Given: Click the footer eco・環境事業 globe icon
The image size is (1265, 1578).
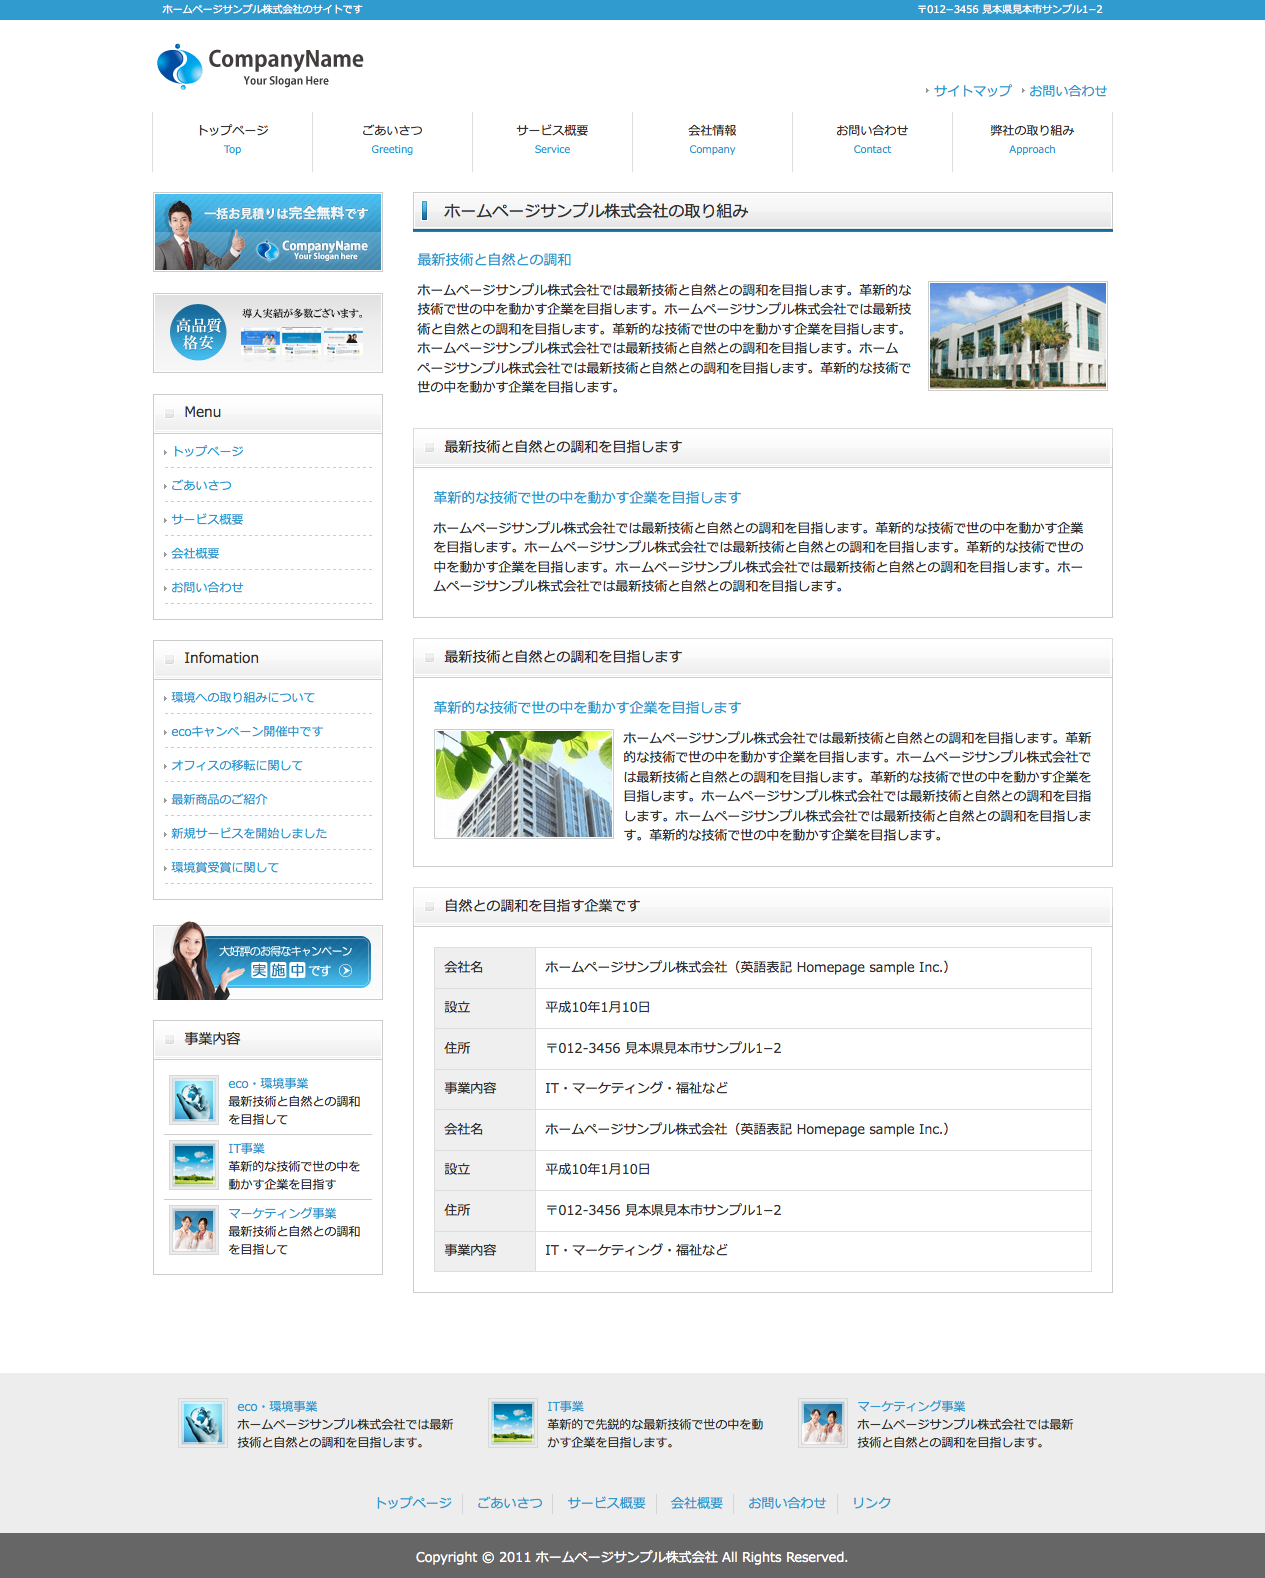Looking at the screenshot, I should click(203, 1423).
